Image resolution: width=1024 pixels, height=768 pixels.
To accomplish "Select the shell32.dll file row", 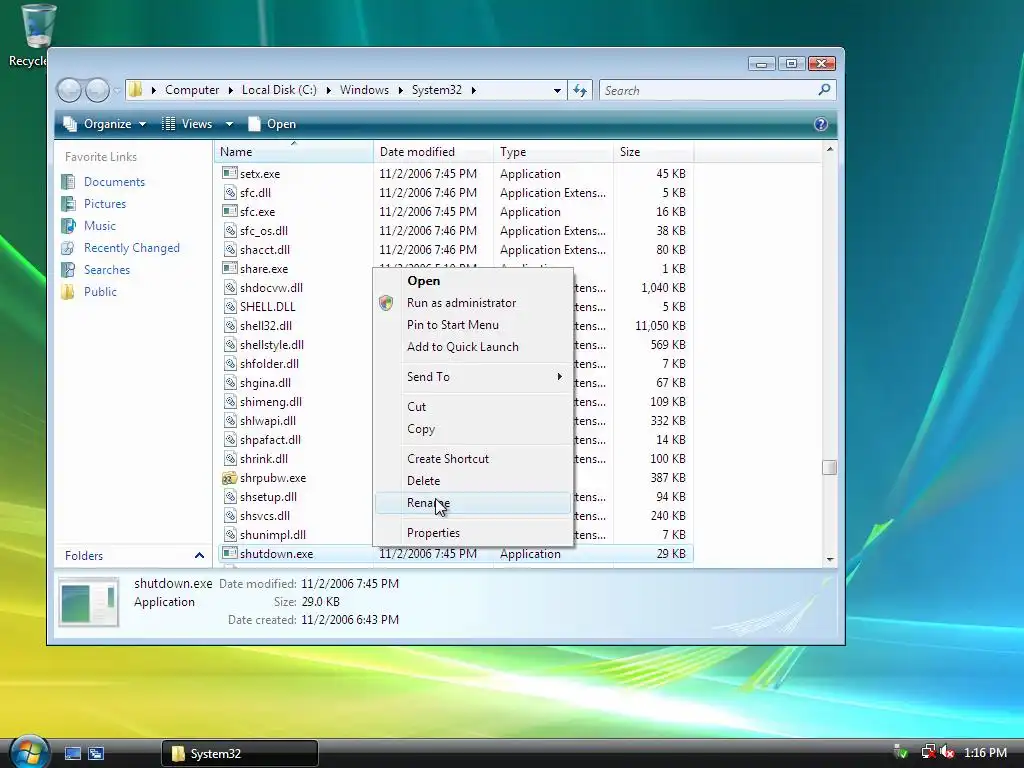I will tap(455, 325).
